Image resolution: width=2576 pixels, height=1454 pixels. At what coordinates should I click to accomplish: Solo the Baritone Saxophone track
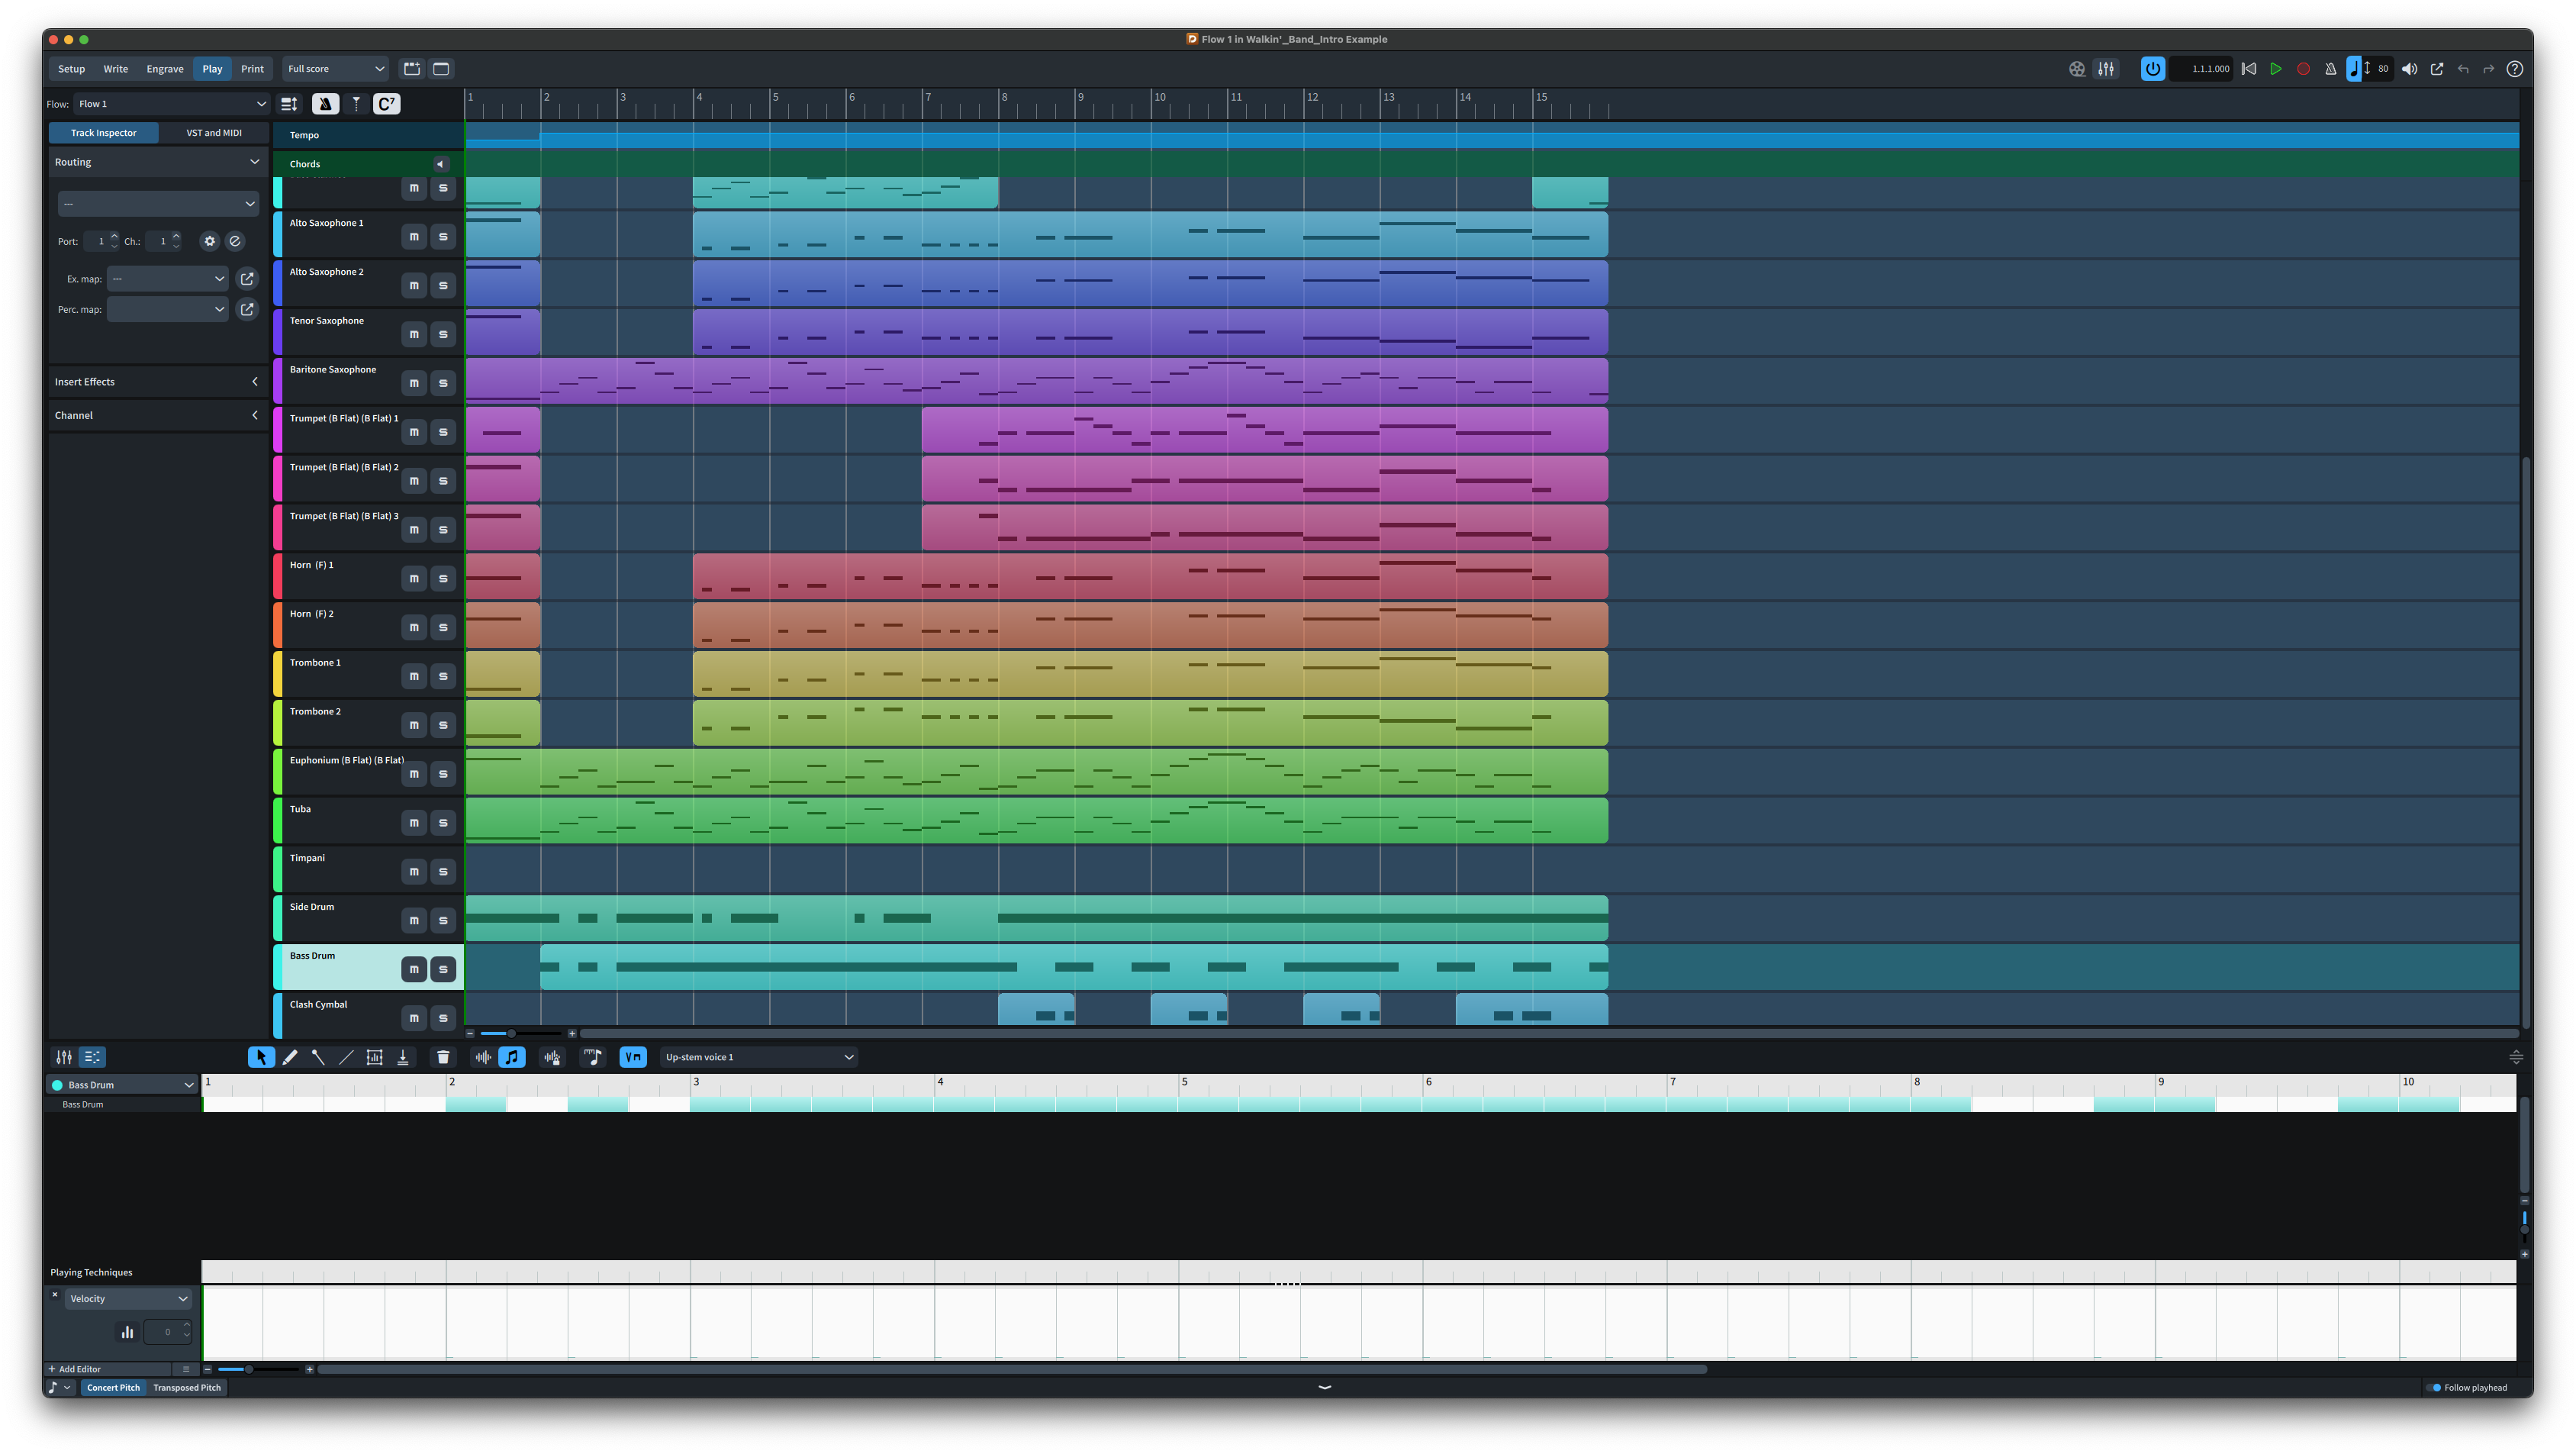tap(443, 383)
